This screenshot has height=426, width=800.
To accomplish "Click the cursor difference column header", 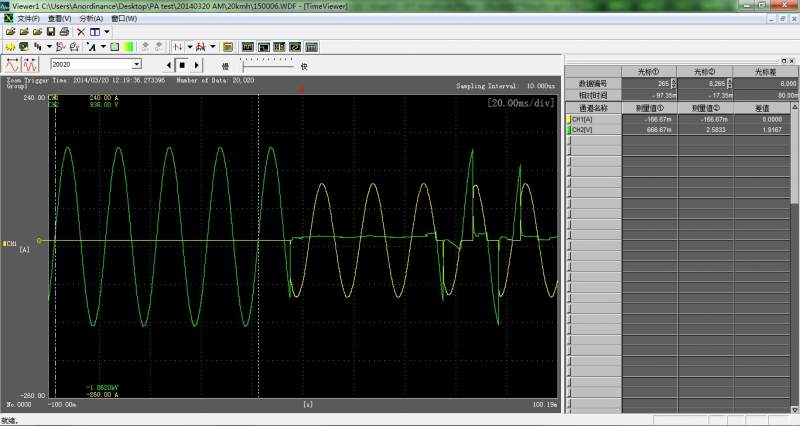I will (x=765, y=71).
